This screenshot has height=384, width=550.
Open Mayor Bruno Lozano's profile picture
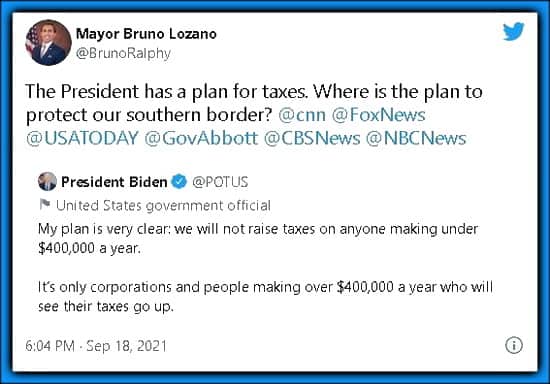pyautogui.click(x=48, y=42)
